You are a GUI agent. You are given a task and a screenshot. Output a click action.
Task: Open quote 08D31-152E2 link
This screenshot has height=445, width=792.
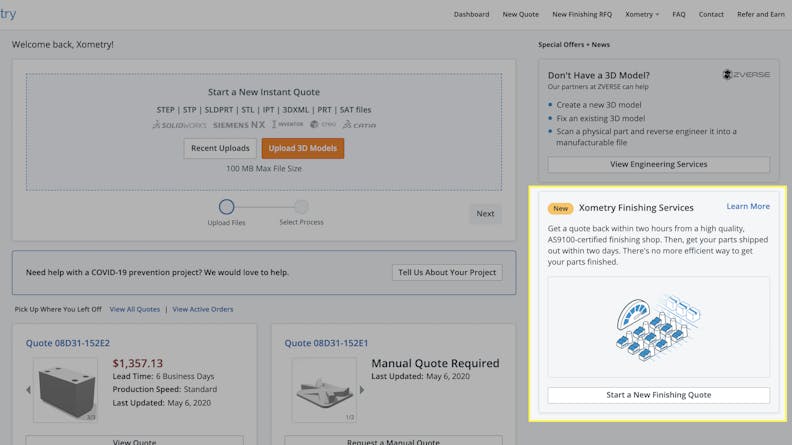coord(68,343)
